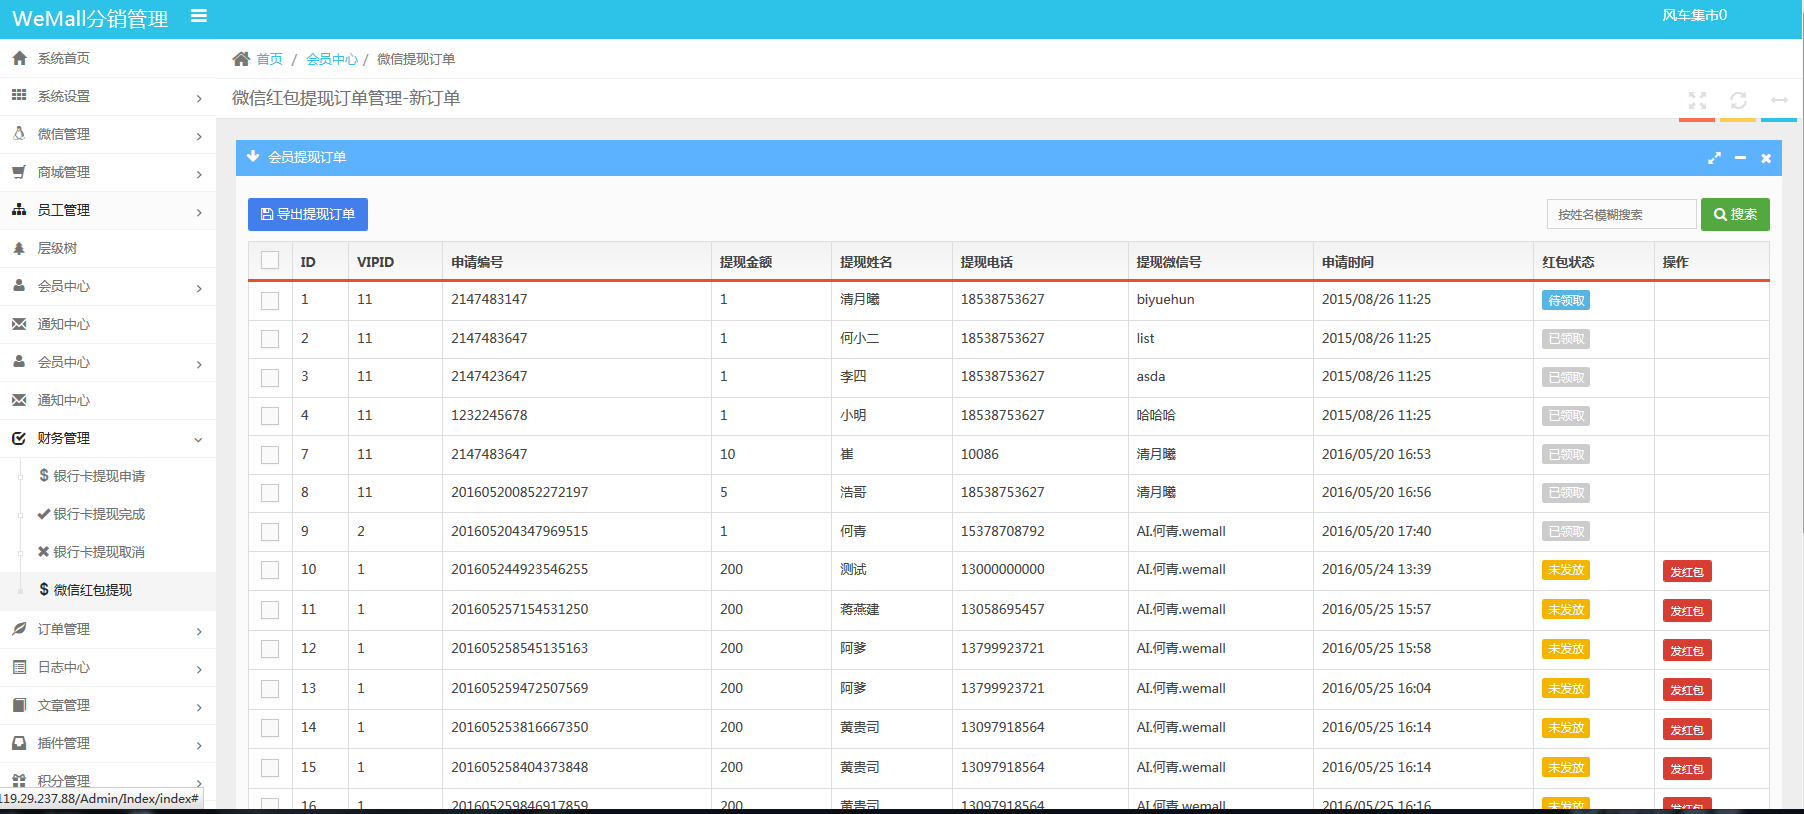Click the horizontal arrows width toggle icon
This screenshot has height=814, width=1804.
[x=1779, y=101]
